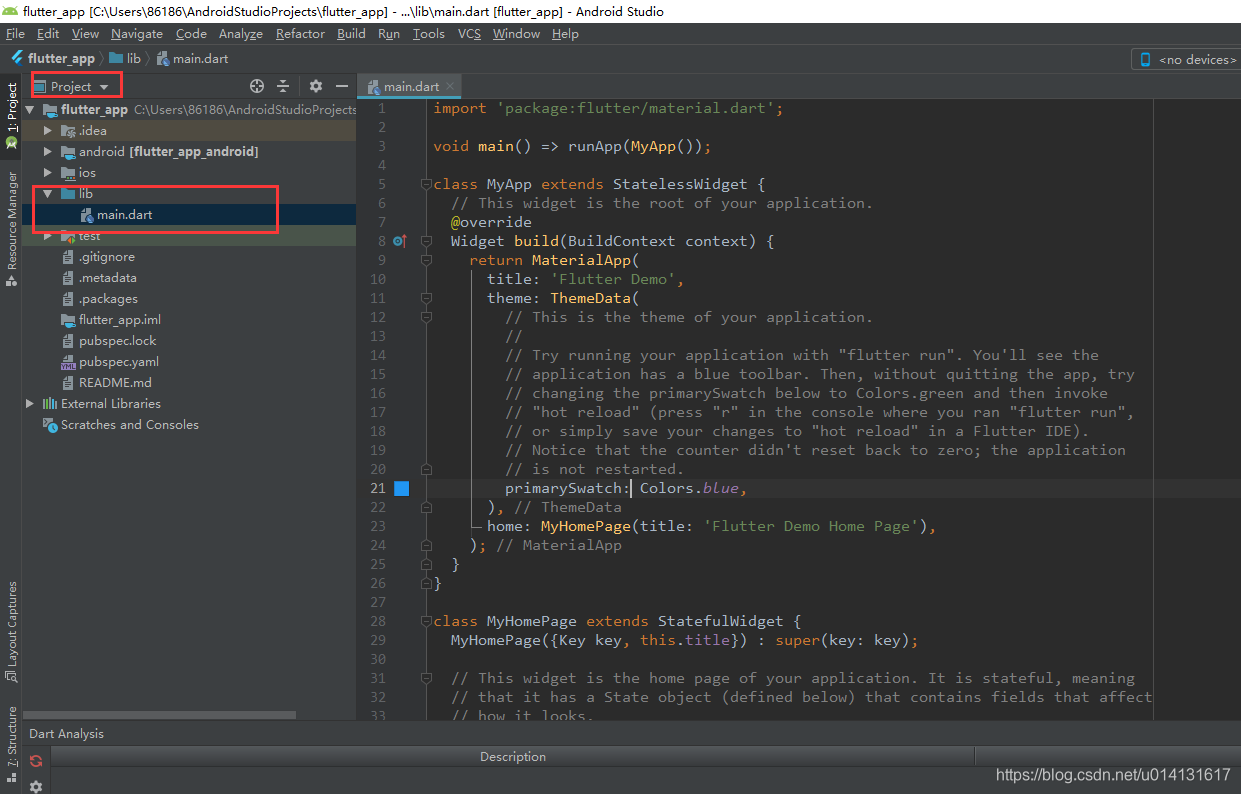Click the locate-in-project target icon
This screenshot has height=794, width=1241.
click(x=257, y=86)
